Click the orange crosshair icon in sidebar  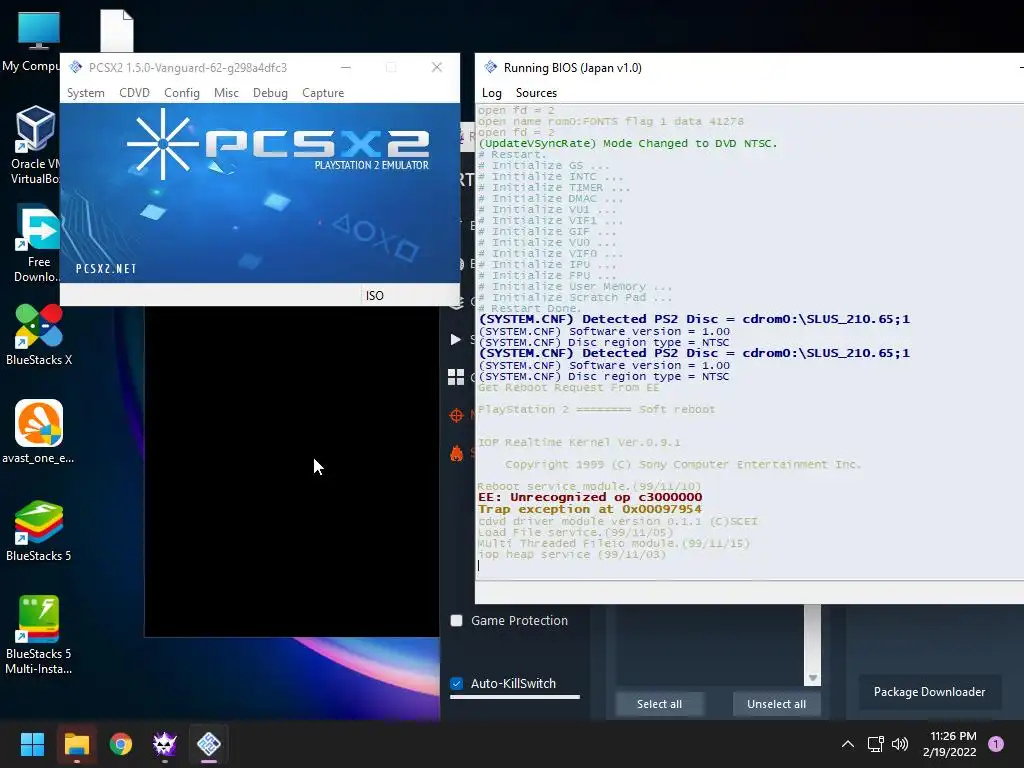(456, 415)
